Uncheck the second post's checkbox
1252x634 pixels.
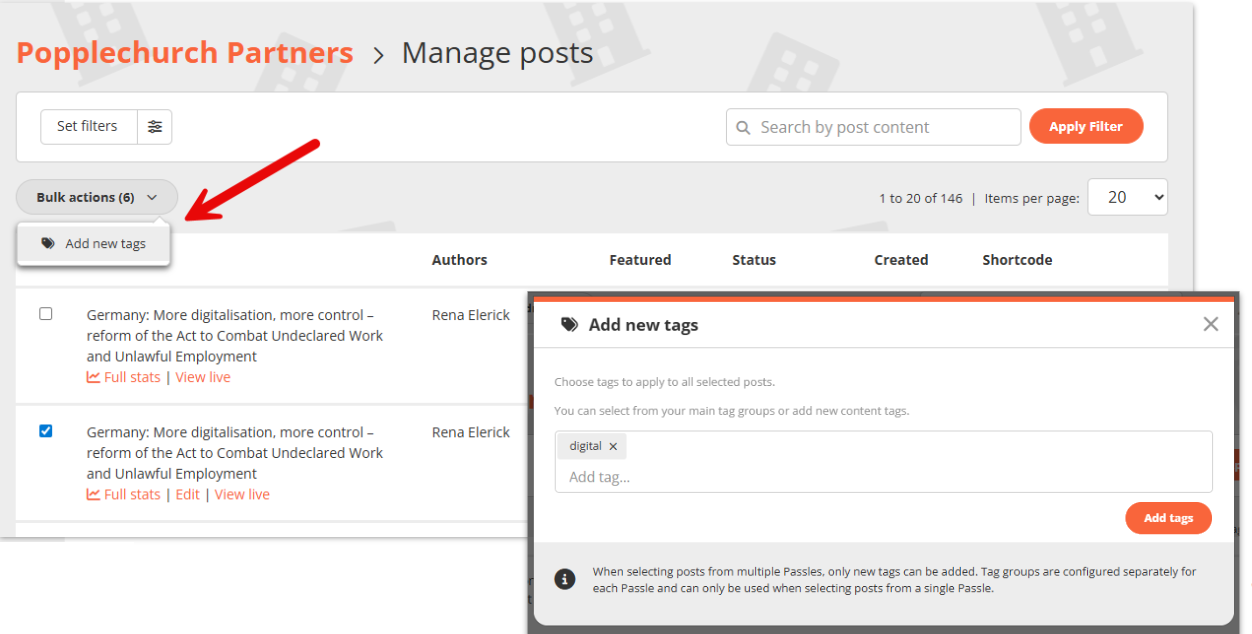(x=46, y=431)
